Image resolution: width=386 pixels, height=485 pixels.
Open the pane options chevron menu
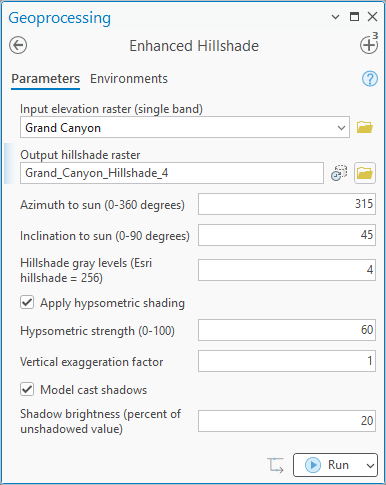(x=335, y=17)
